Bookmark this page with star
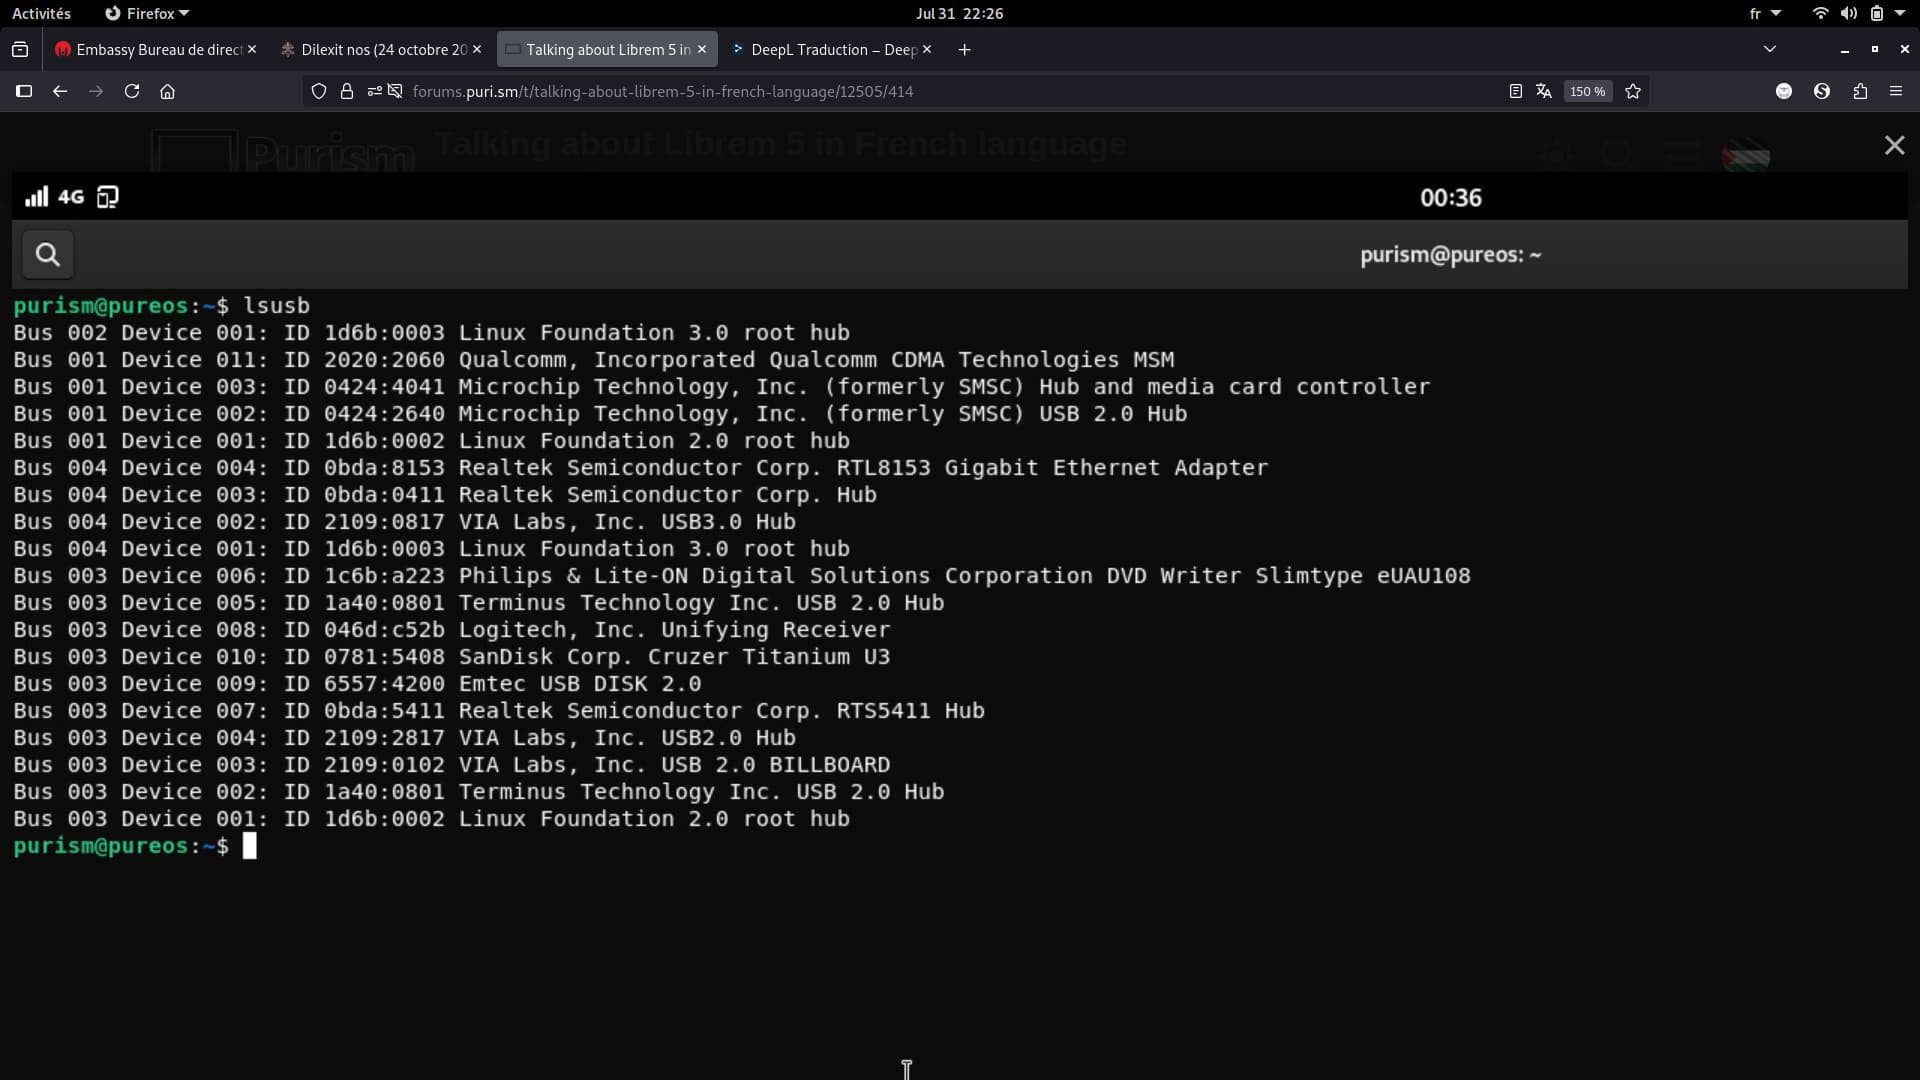Screen dimensions: 1920x1080 coord(1633,91)
